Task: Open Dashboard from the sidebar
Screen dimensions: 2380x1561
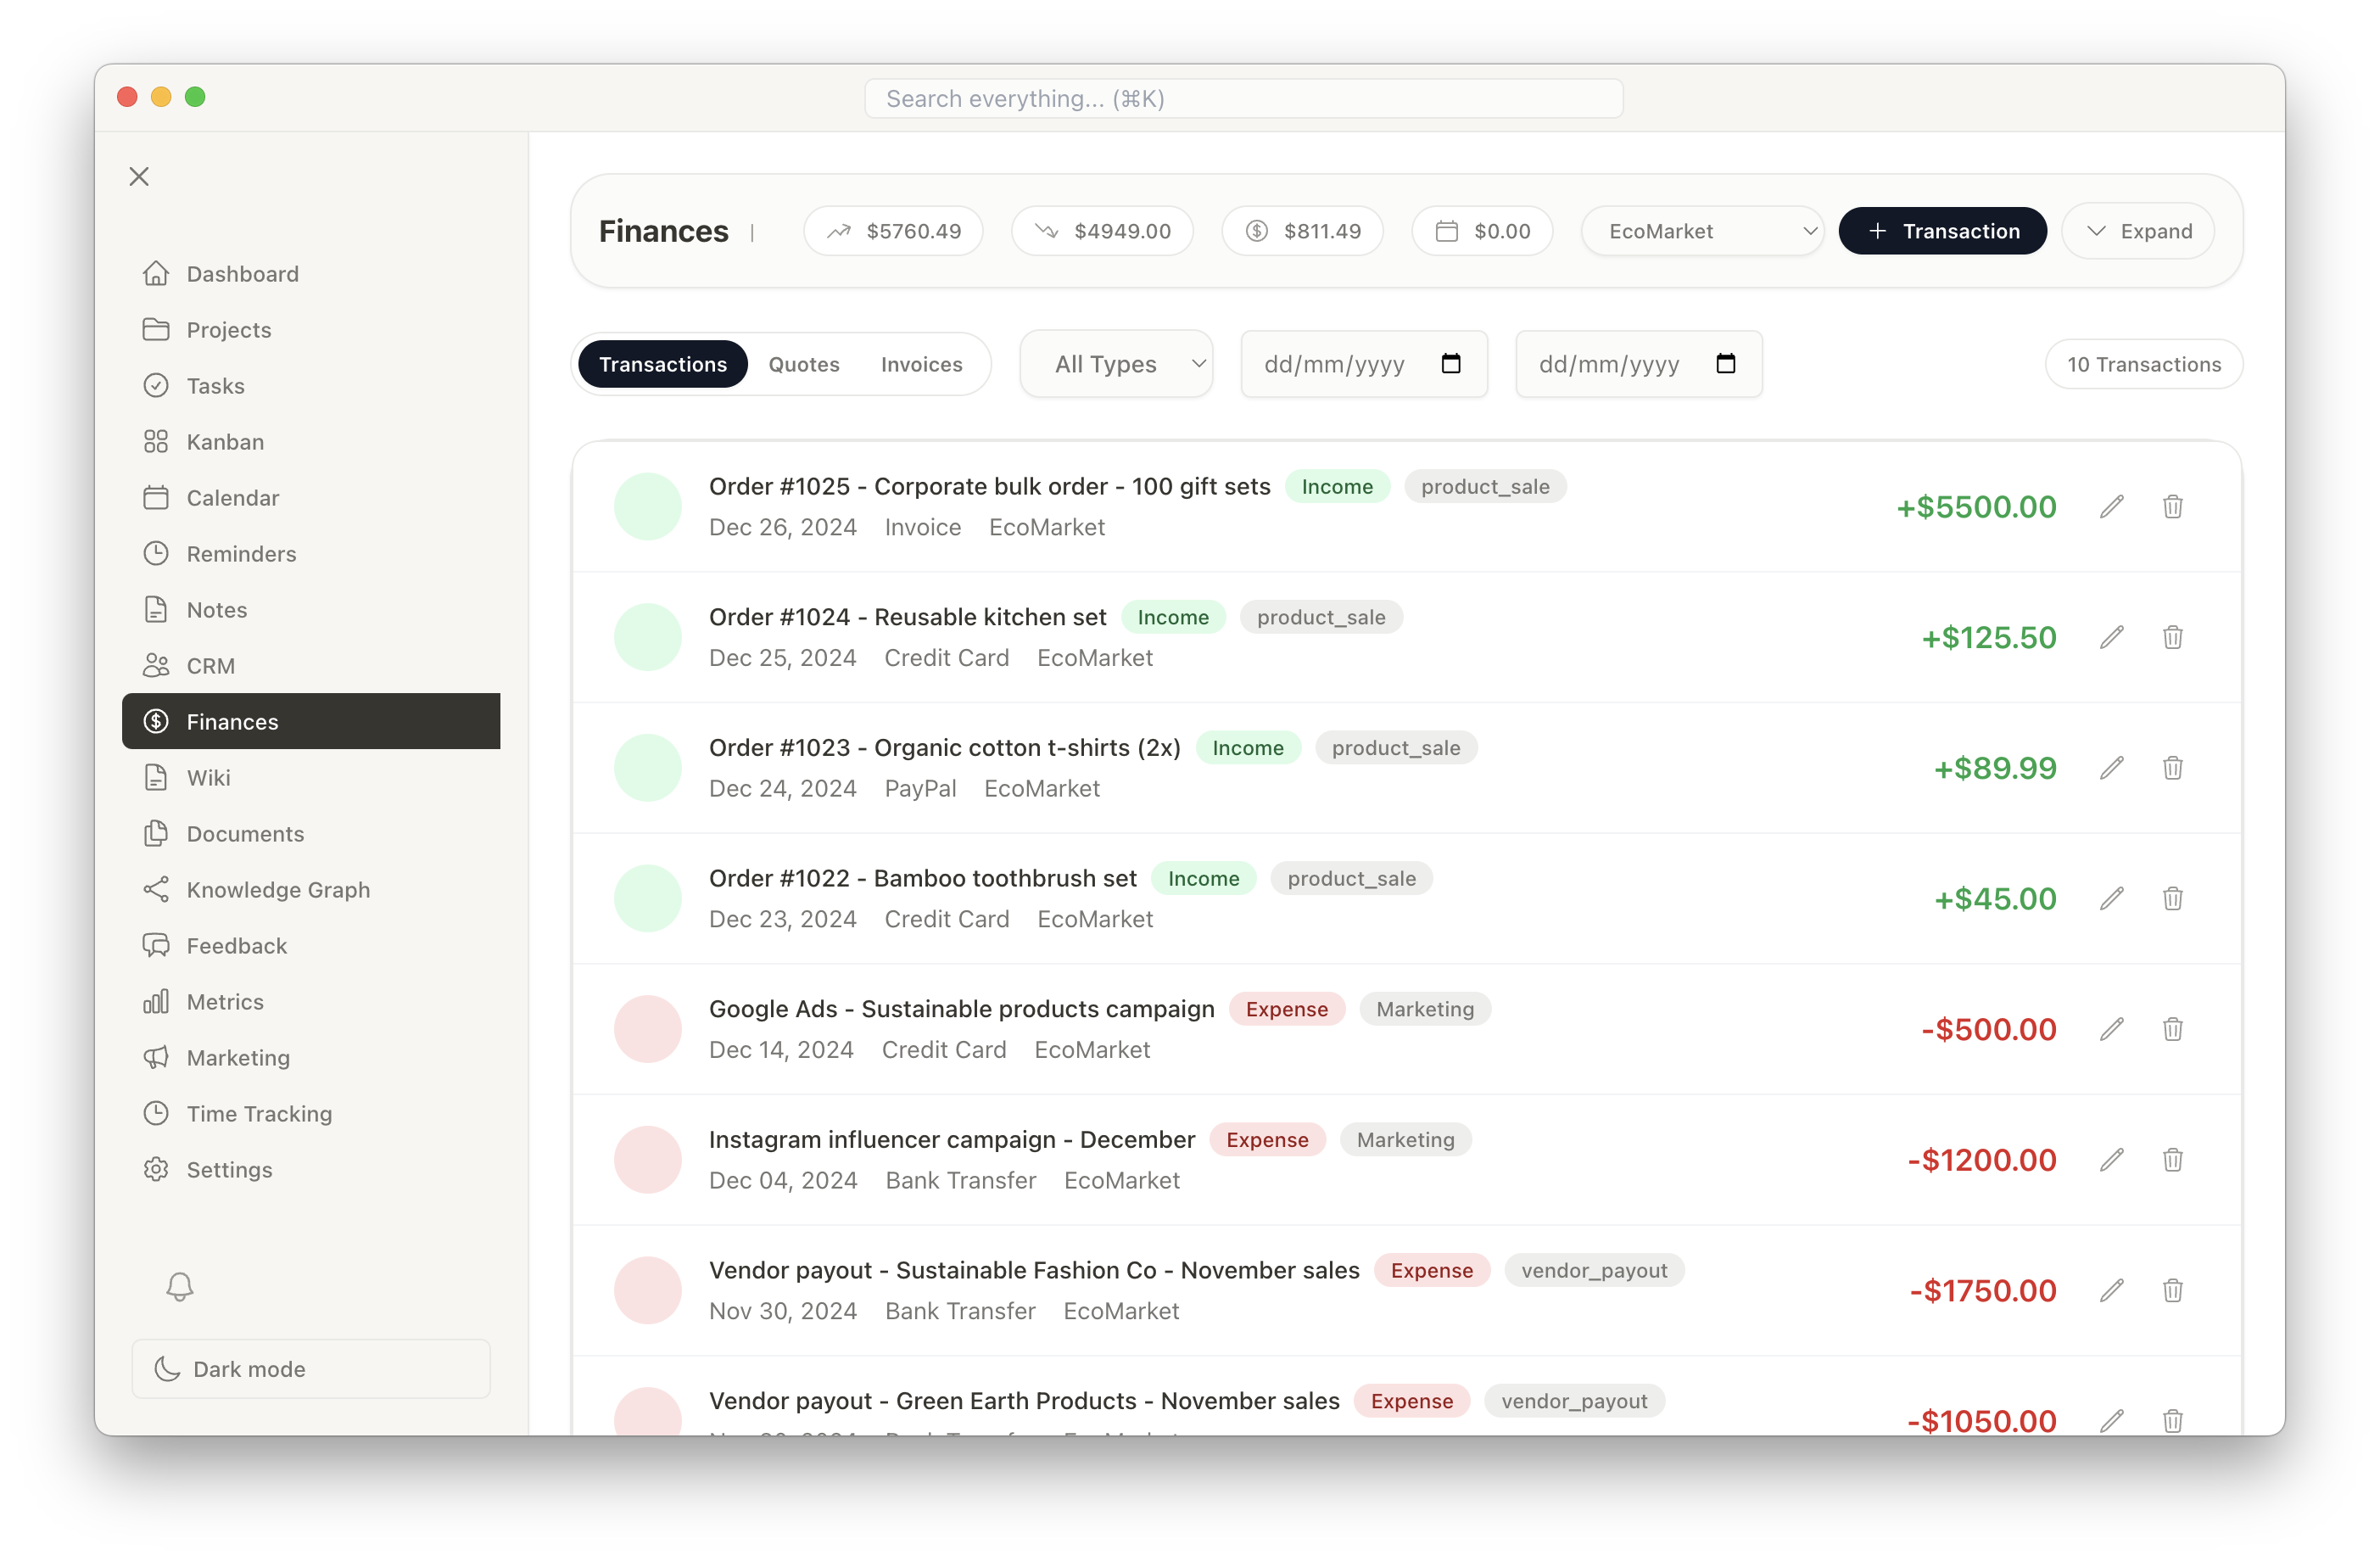Action: (x=311, y=273)
